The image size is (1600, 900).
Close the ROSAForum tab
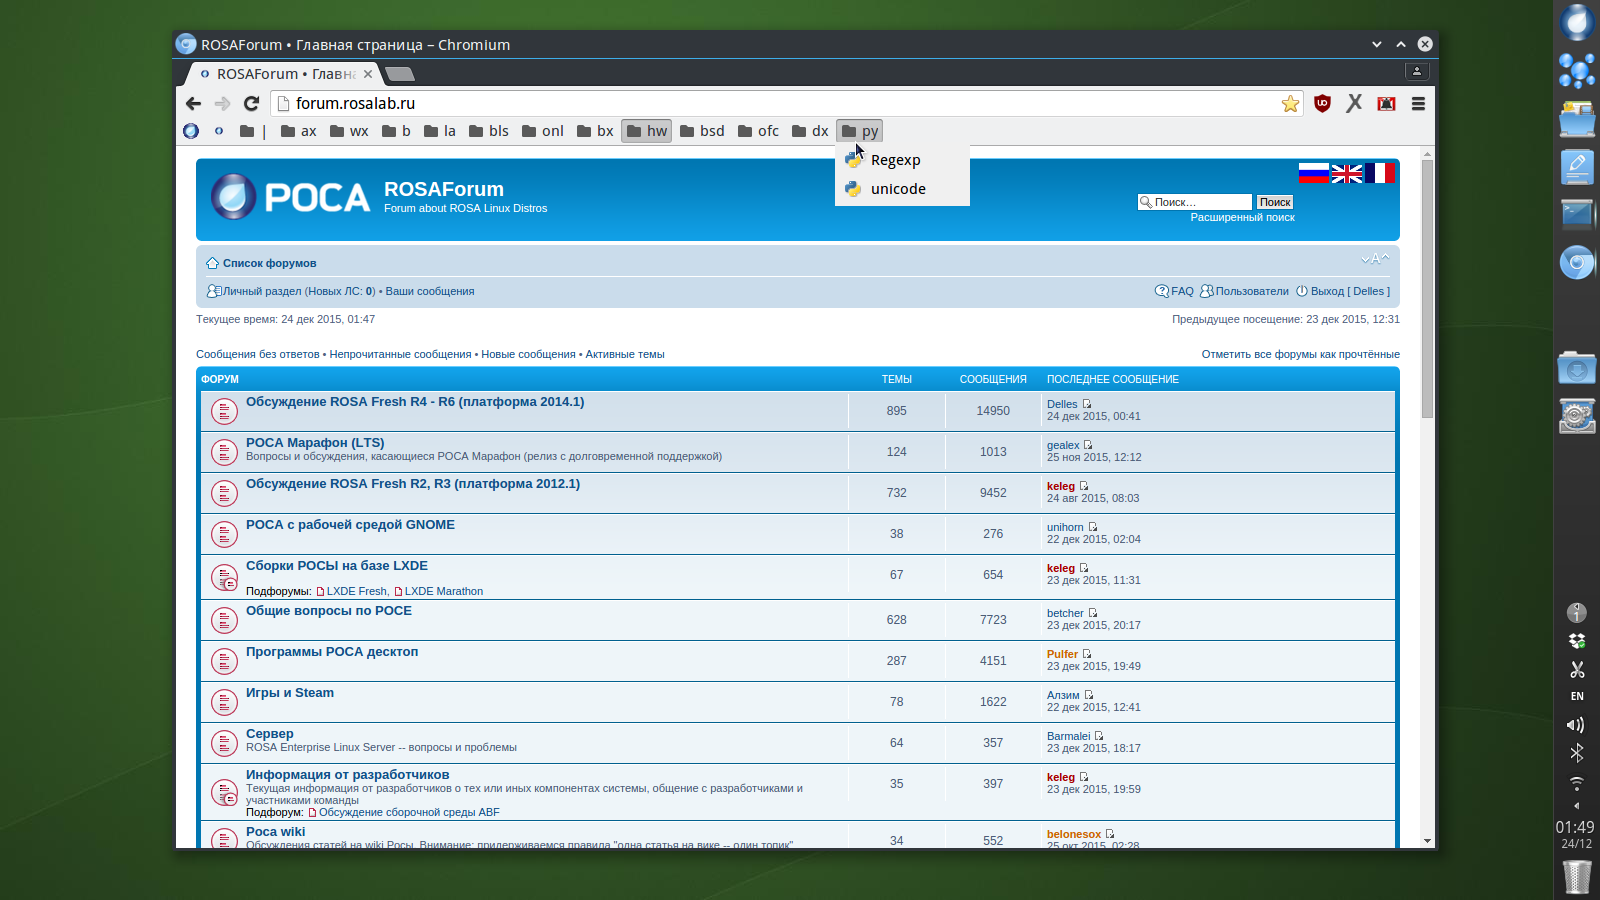tap(368, 74)
